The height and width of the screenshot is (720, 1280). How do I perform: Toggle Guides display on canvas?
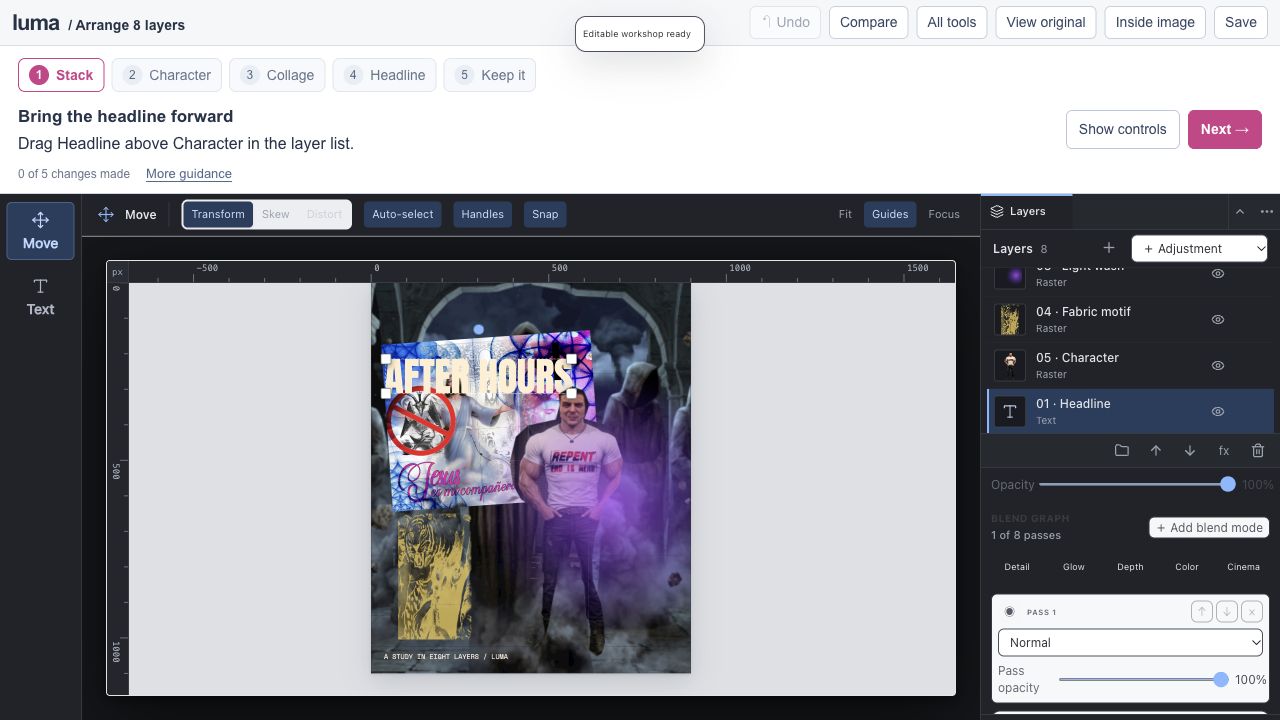click(890, 214)
